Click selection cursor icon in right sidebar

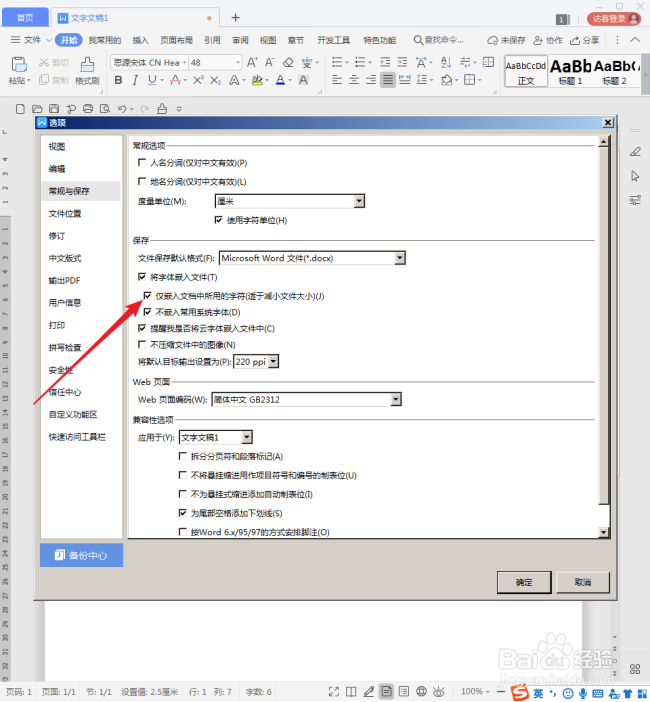tap(635, 176)
